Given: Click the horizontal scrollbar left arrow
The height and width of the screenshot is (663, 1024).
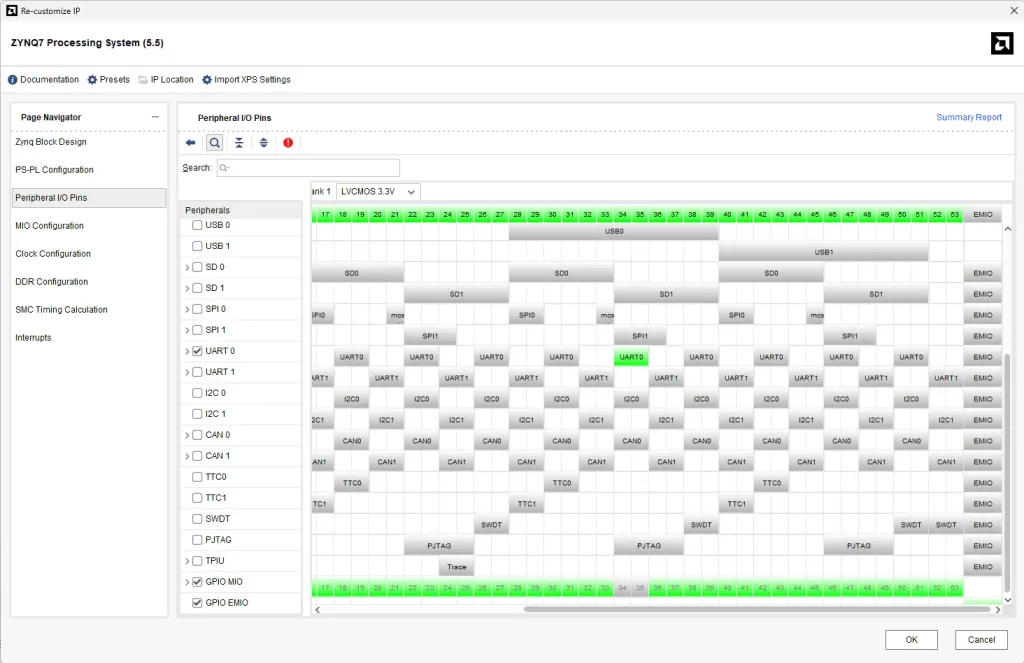Looking at the screenshot, I should [317, 609].
